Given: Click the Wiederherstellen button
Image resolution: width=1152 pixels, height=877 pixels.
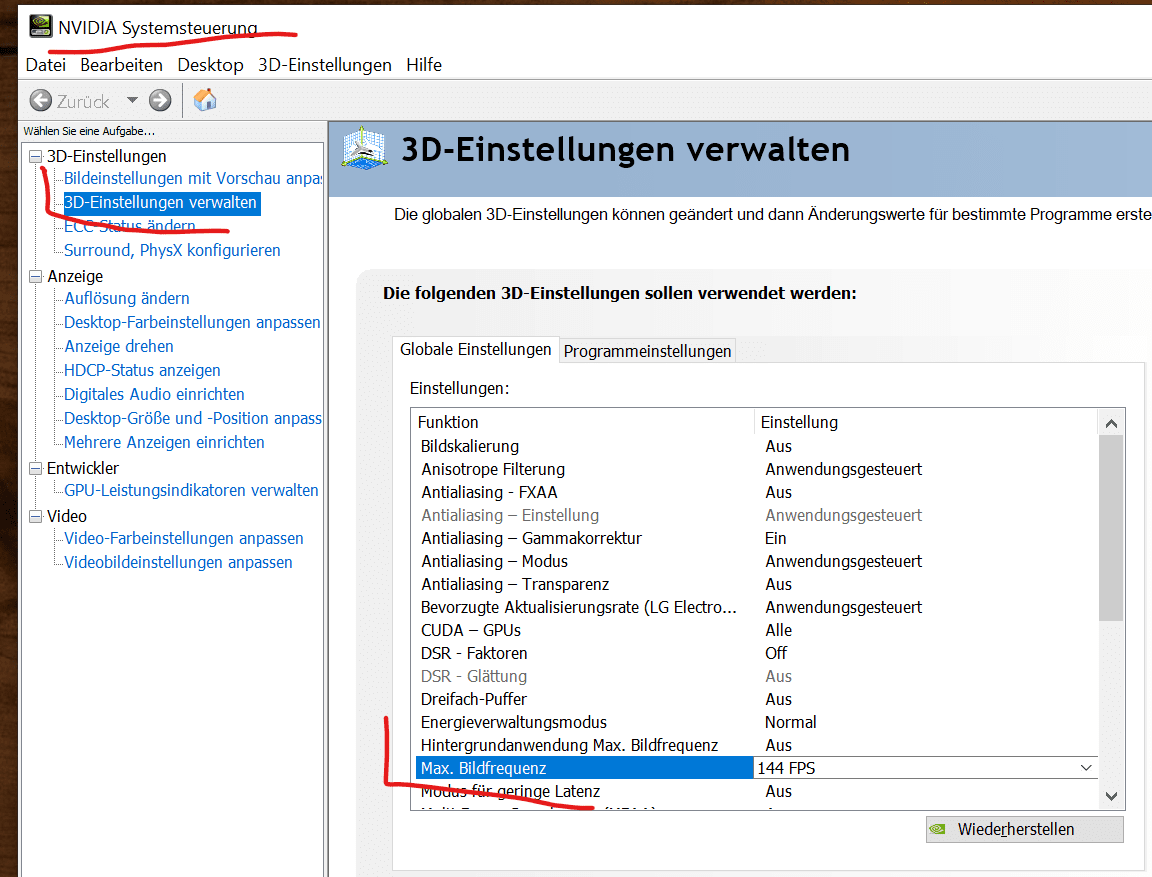Looking at the screenshot, I should click(x=1024, y=829).
